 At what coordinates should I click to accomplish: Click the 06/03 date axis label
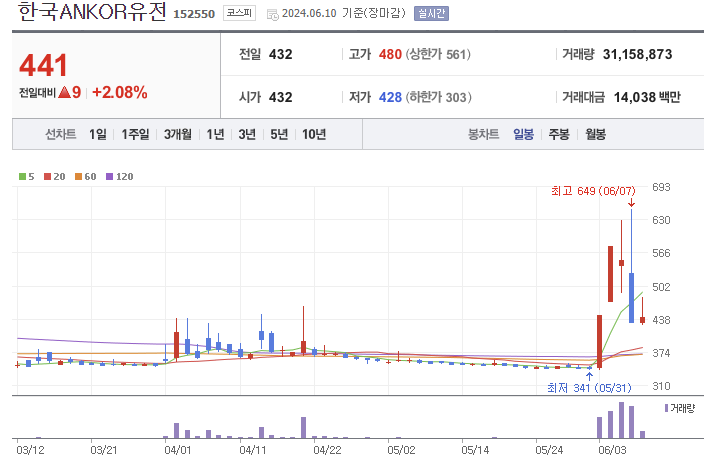612,450
